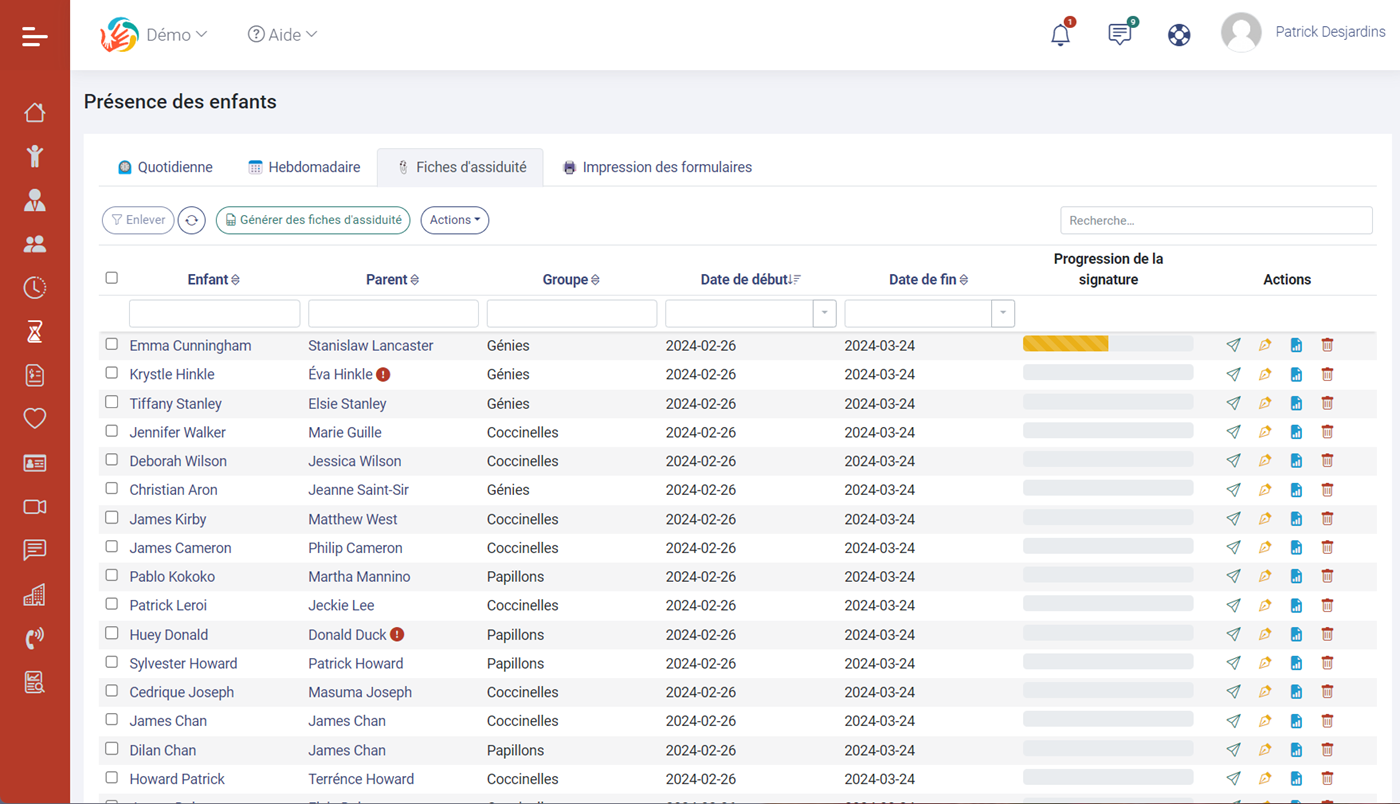Screen dimensions: 1400x804
Task: Click the red warning icon beside Éva Hinkle
Action: point(383,374)
